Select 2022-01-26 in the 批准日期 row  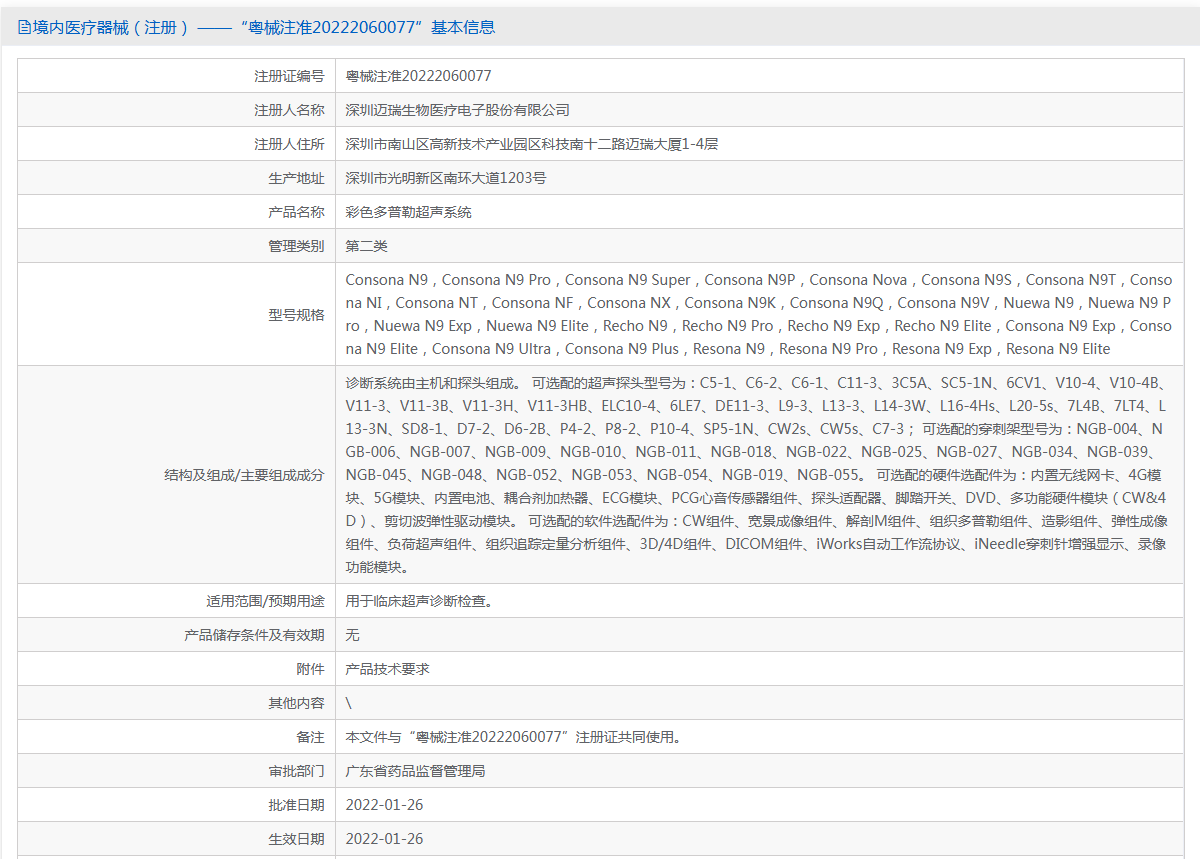[x=384, y=805]
